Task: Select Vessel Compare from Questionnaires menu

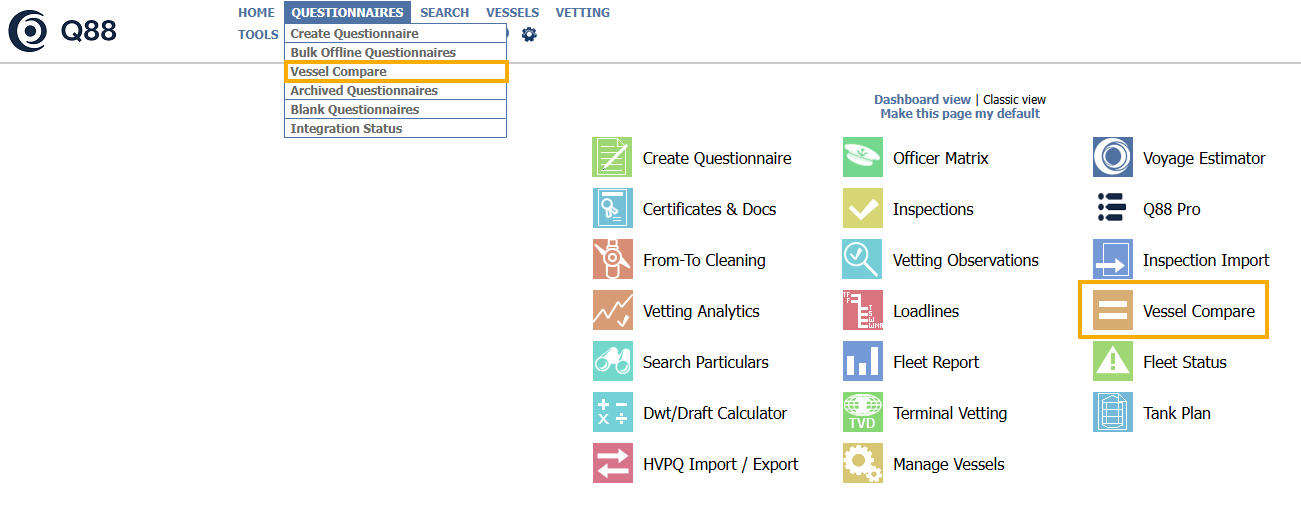Action: [338, 72]
